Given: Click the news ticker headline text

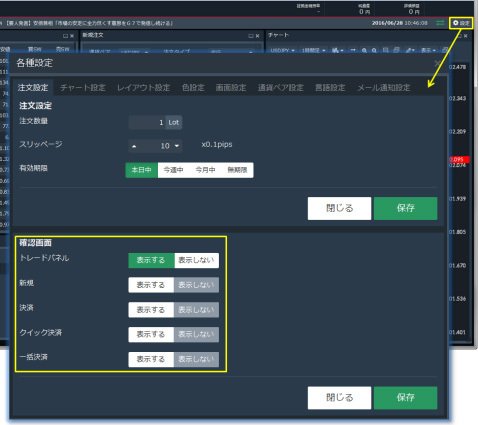Looking at the screenshot, I should point(88,23).
